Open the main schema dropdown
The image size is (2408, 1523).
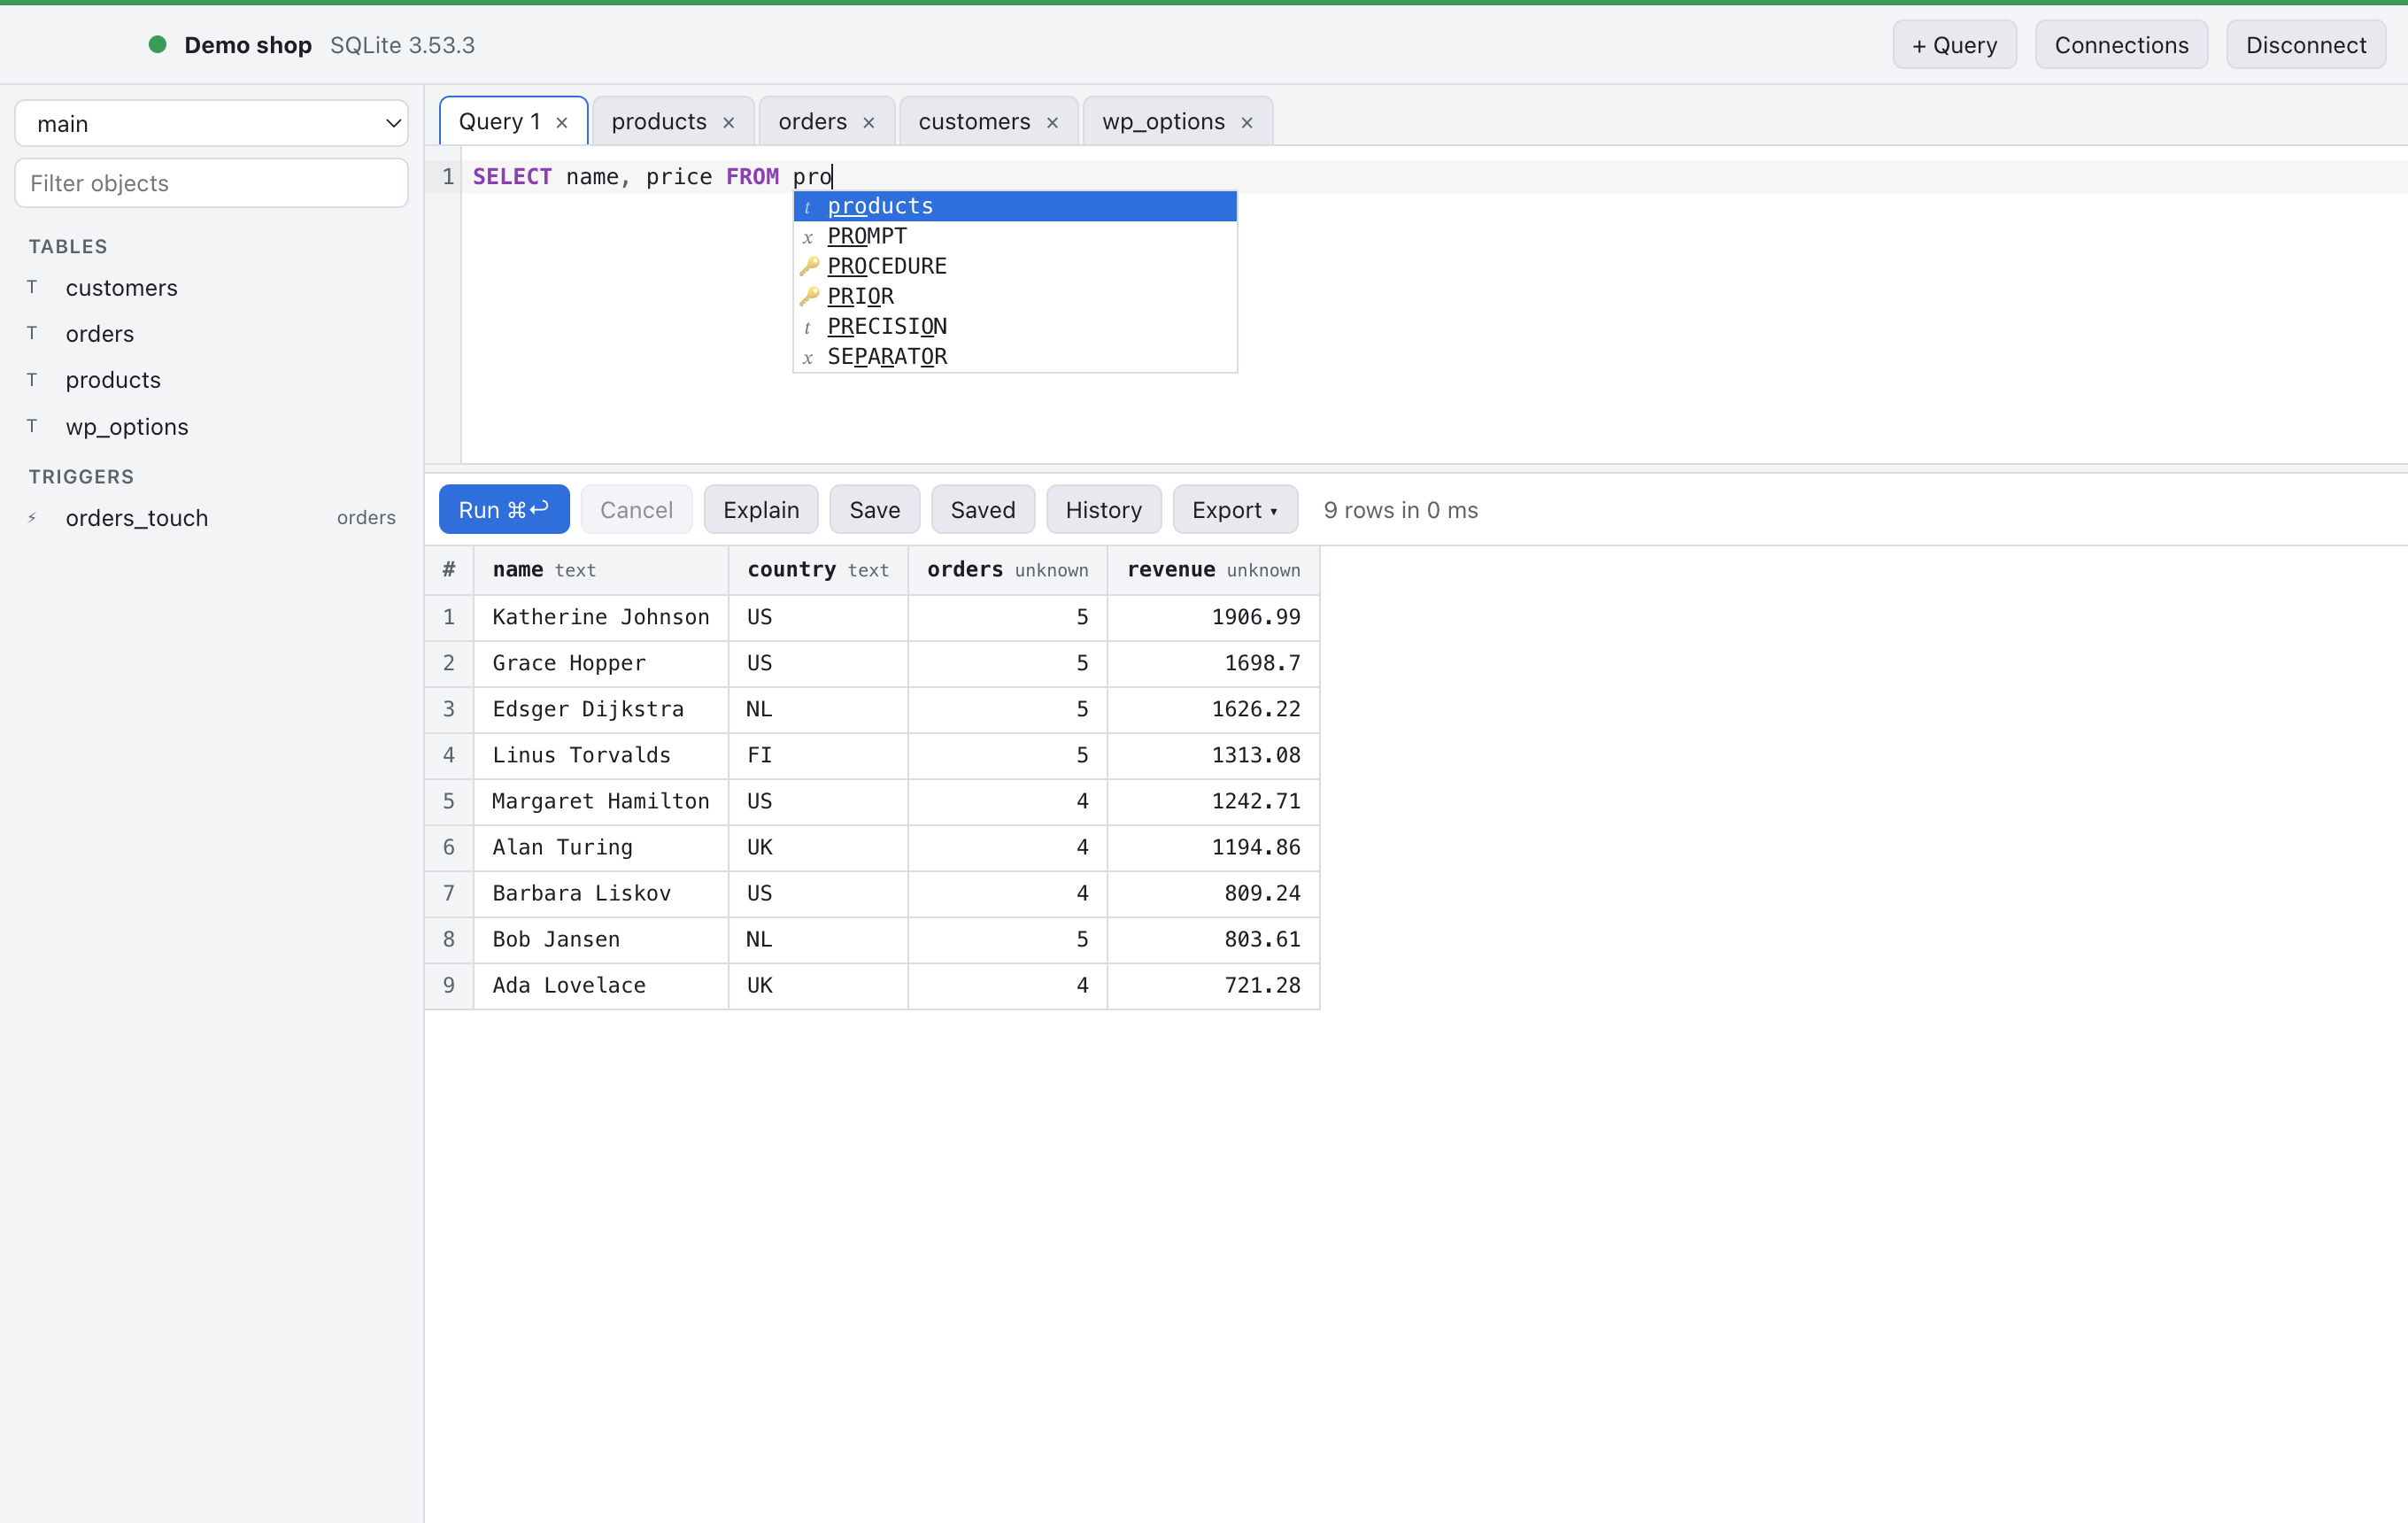212,123
